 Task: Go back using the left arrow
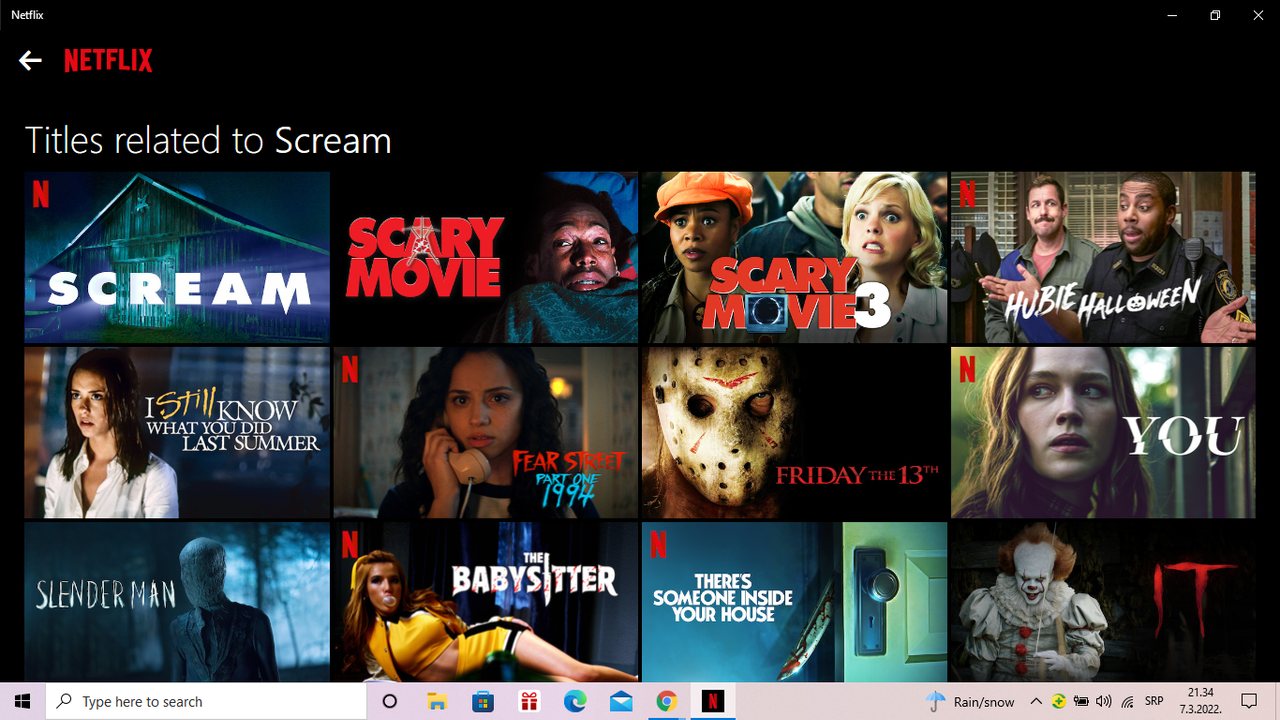coord(30,61)
